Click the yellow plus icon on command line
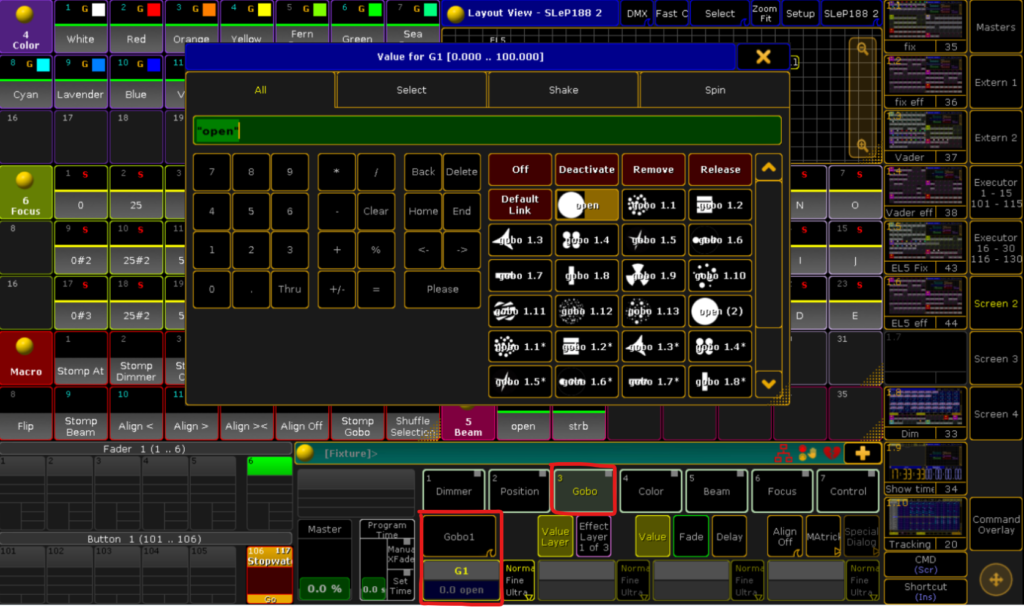The height and width of the screenshot is (607, 1024). click(x=862, y=453)
